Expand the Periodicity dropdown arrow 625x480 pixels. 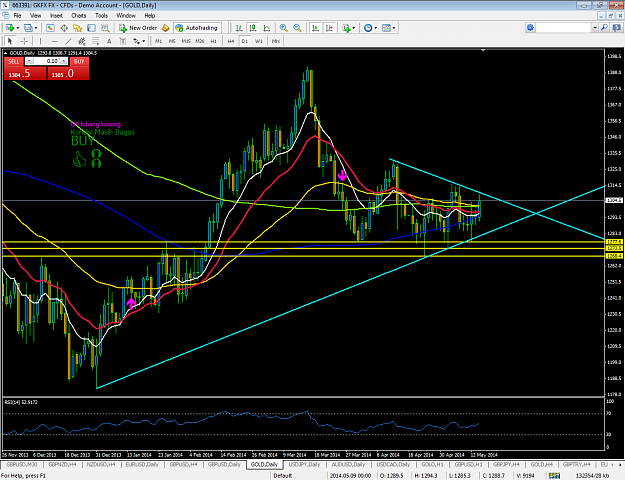(375, 28)
